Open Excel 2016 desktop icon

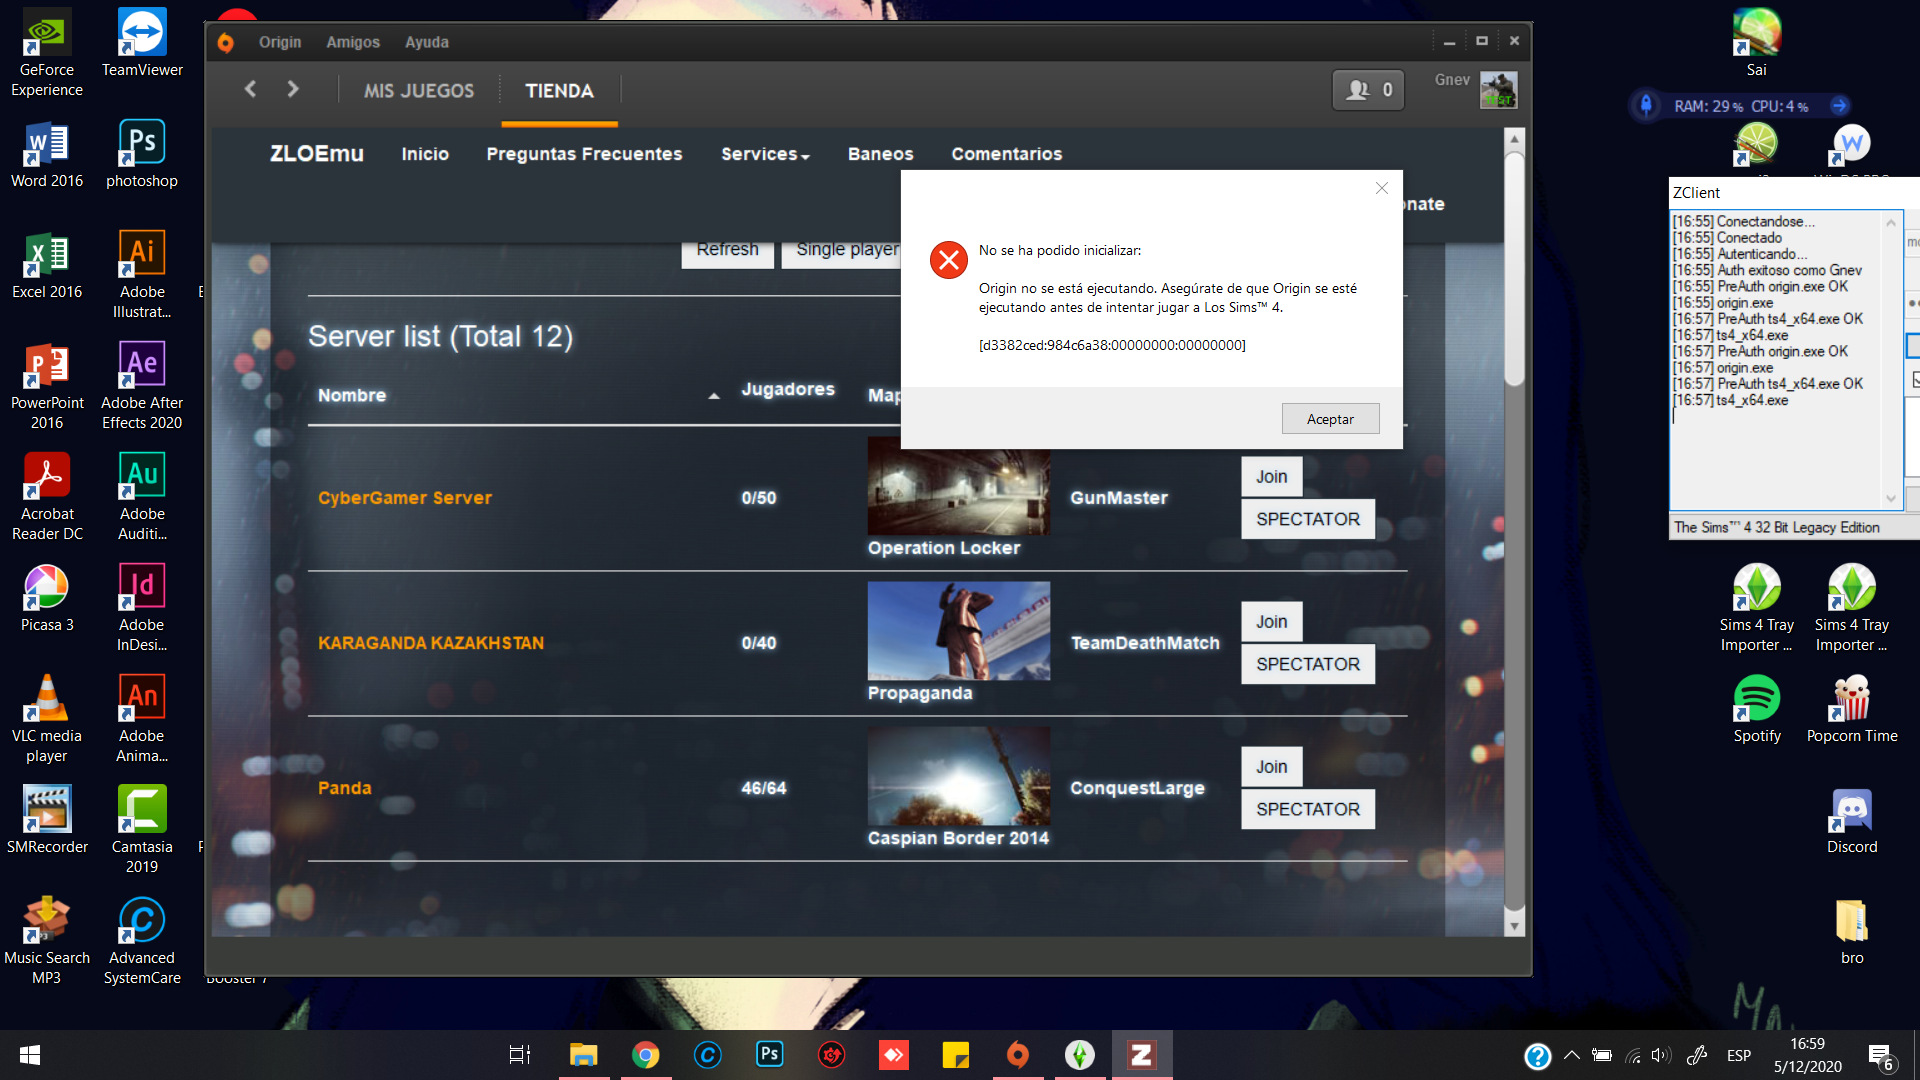point(47,265)
